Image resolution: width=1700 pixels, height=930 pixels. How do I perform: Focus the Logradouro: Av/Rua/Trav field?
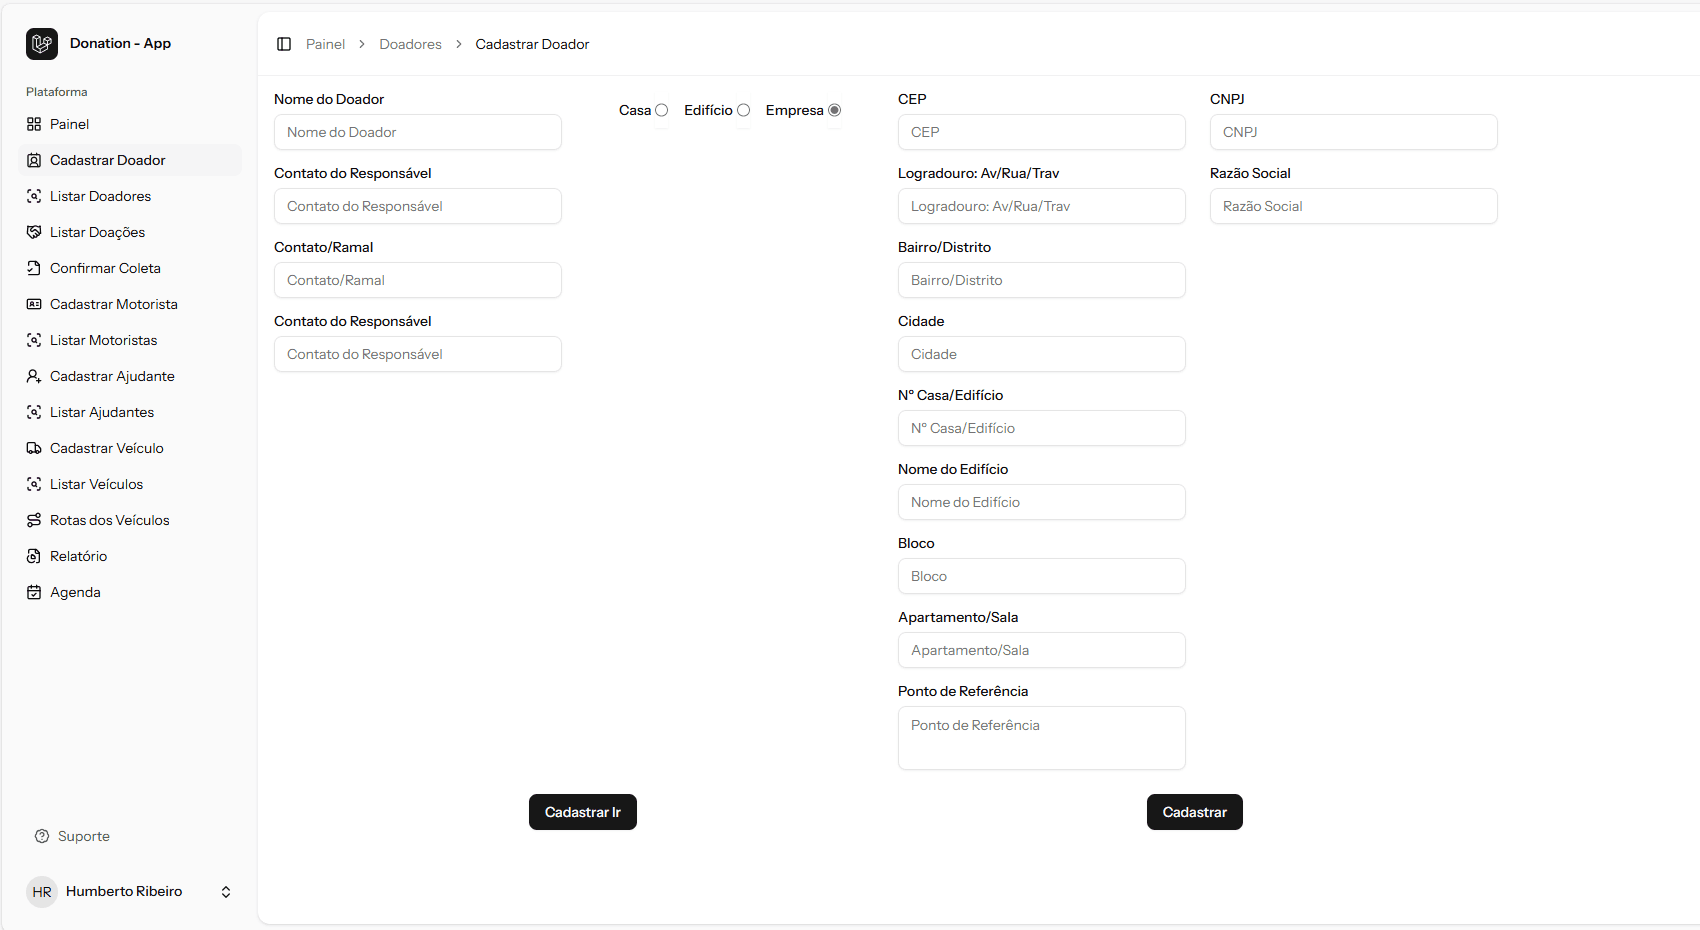(1042, 206)
